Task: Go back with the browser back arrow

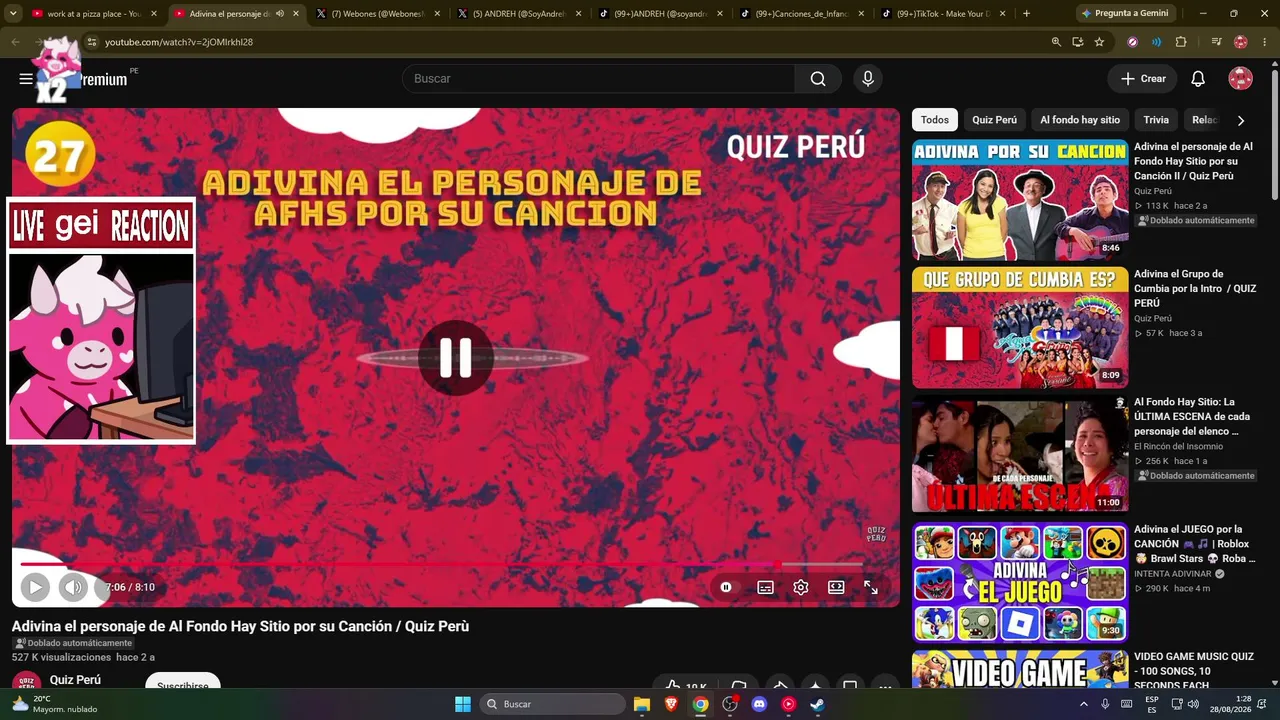Action: coord(15,42)
